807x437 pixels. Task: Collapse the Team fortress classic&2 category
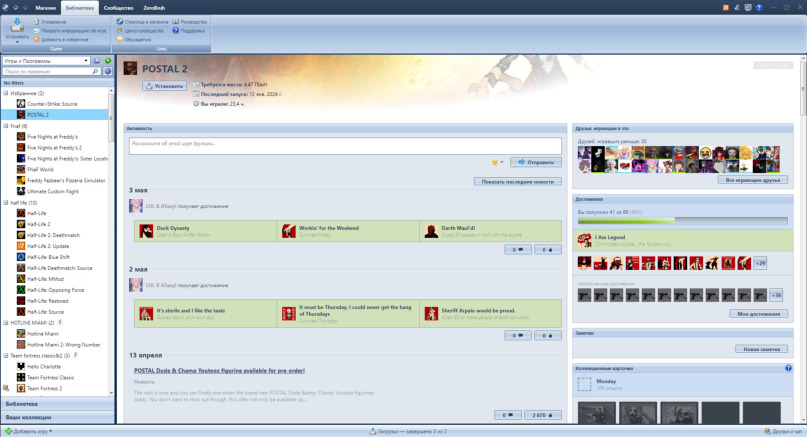click(6, 356)
